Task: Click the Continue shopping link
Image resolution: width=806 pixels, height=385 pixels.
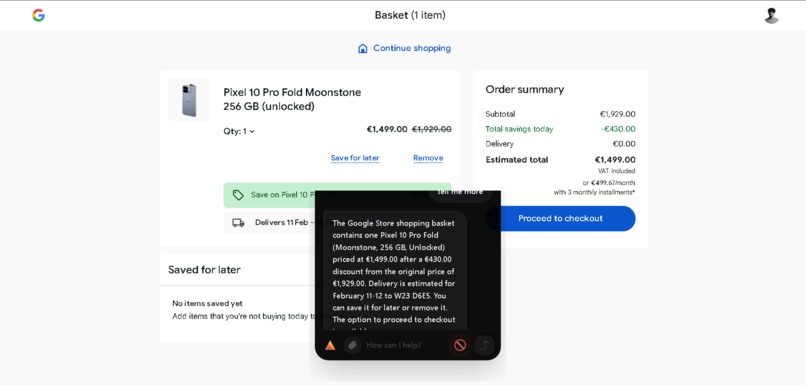Action: [x=412, y=48]
